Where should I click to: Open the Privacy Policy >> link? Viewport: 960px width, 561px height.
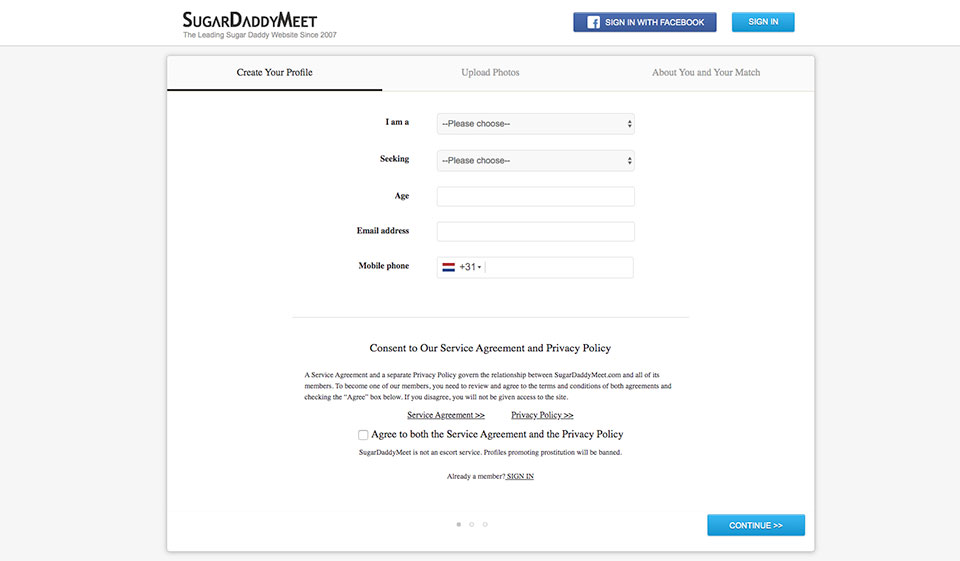(x=542, y=415)
